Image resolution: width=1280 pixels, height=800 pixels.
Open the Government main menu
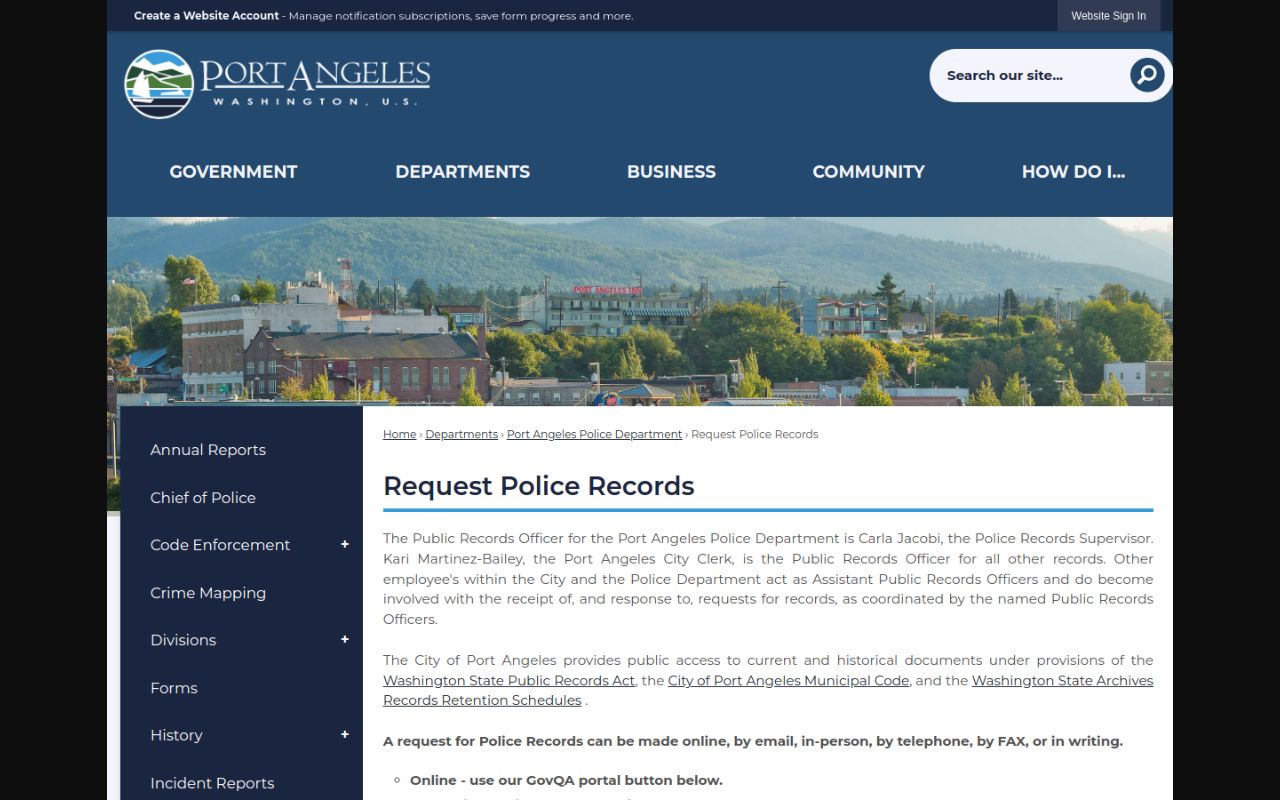pyautogui.click(x=233, y=172)
